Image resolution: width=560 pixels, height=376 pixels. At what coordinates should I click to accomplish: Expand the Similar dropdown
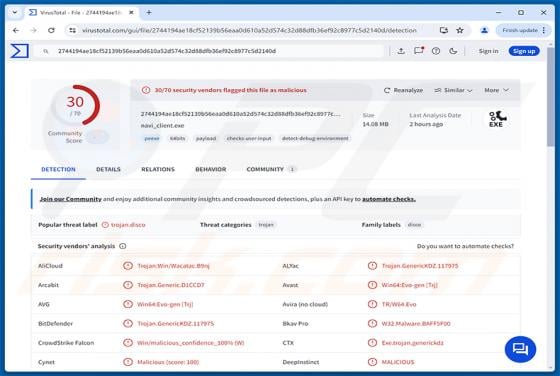(x=453, y=90)
